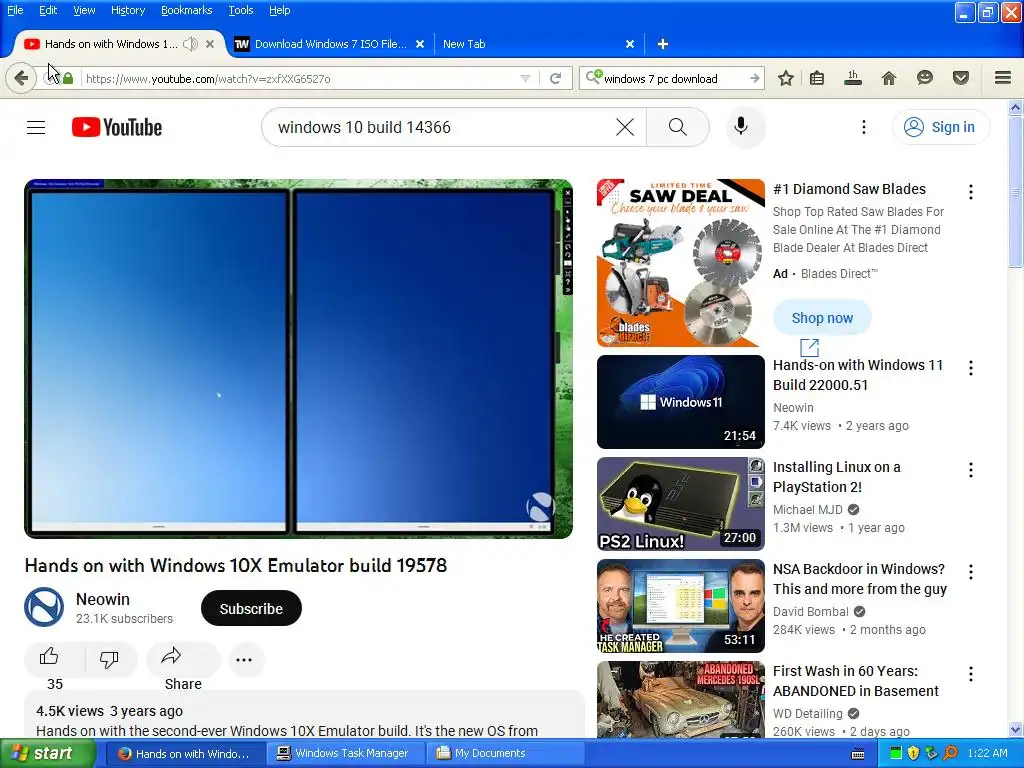Screen dimensions: 1024x768
Task: Close the New Tab tab
Action: (630, 44)
